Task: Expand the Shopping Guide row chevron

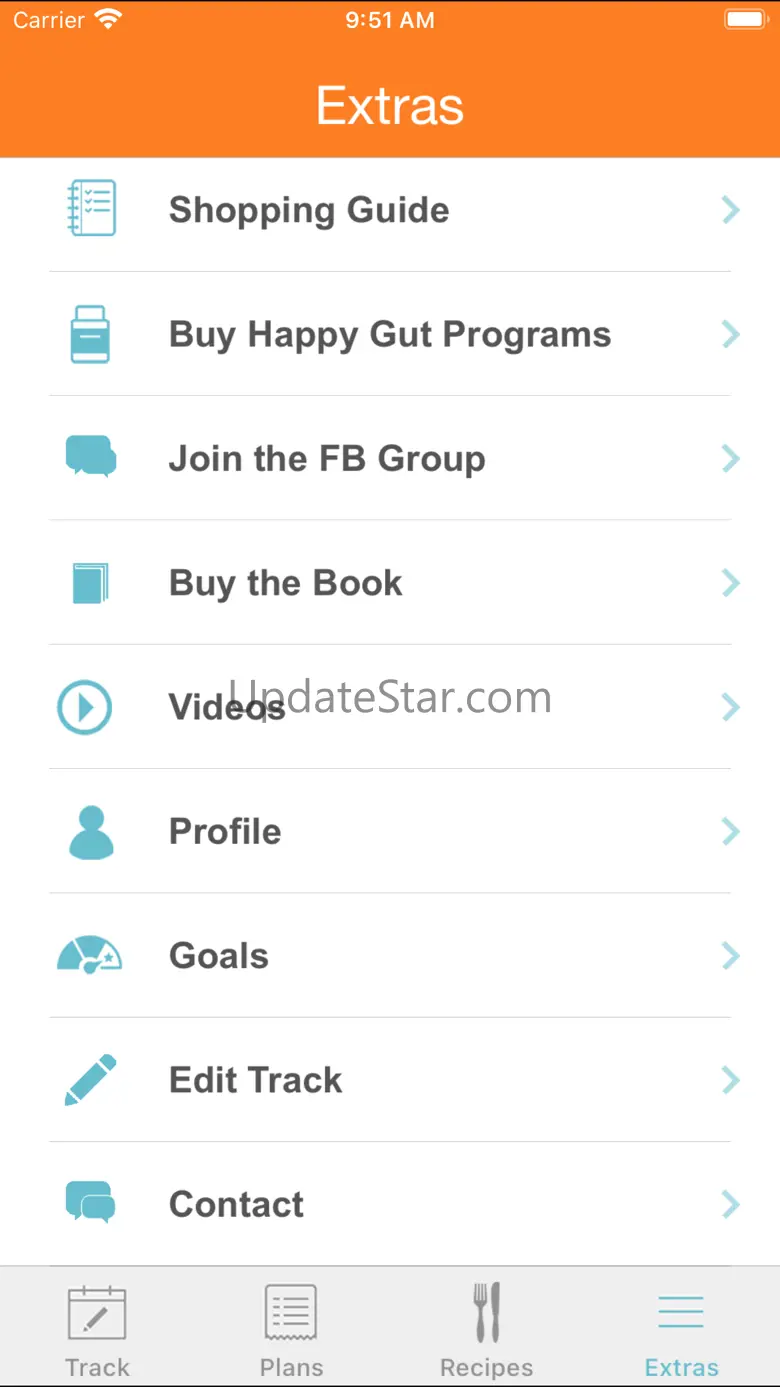Action: pos(731,210)
